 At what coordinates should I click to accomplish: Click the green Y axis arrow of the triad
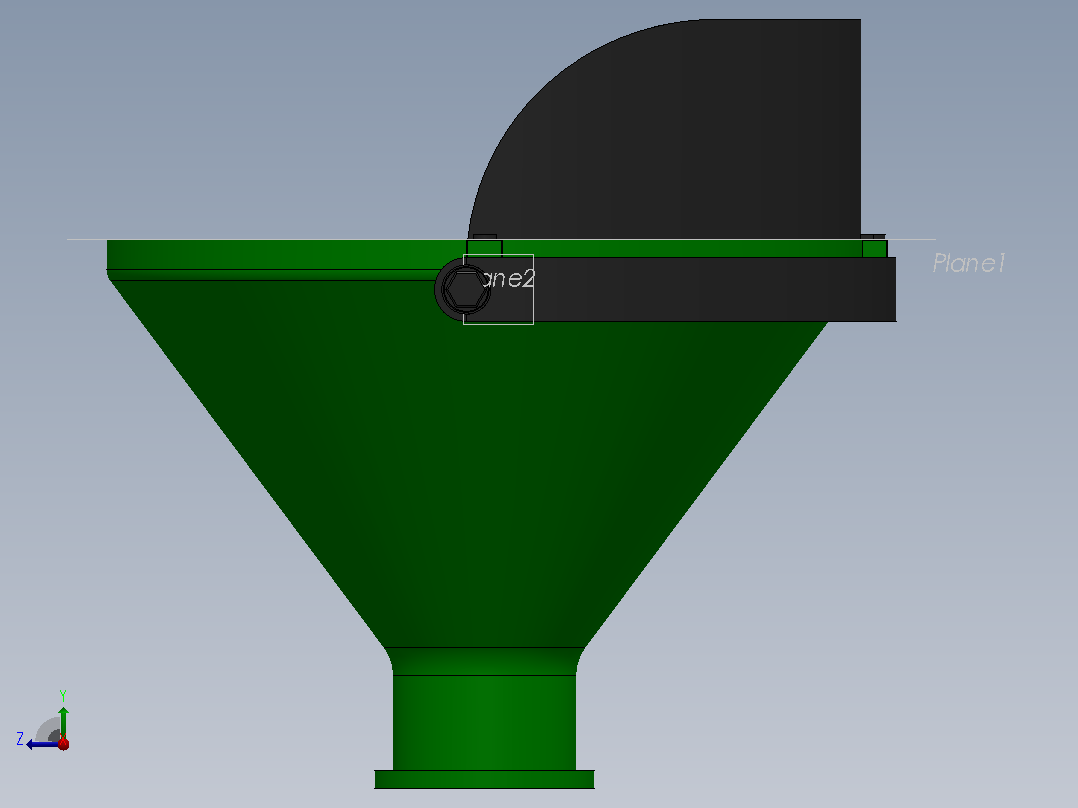pyautogui.click(x=63, y=721)
